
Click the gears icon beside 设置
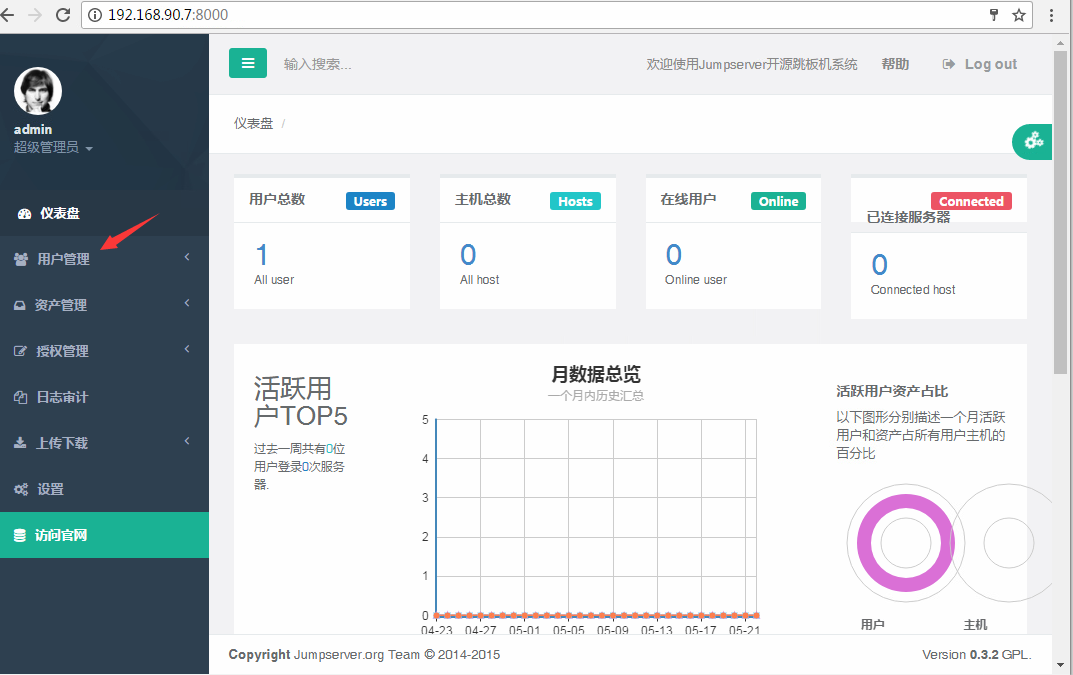[x=21, y=489]
